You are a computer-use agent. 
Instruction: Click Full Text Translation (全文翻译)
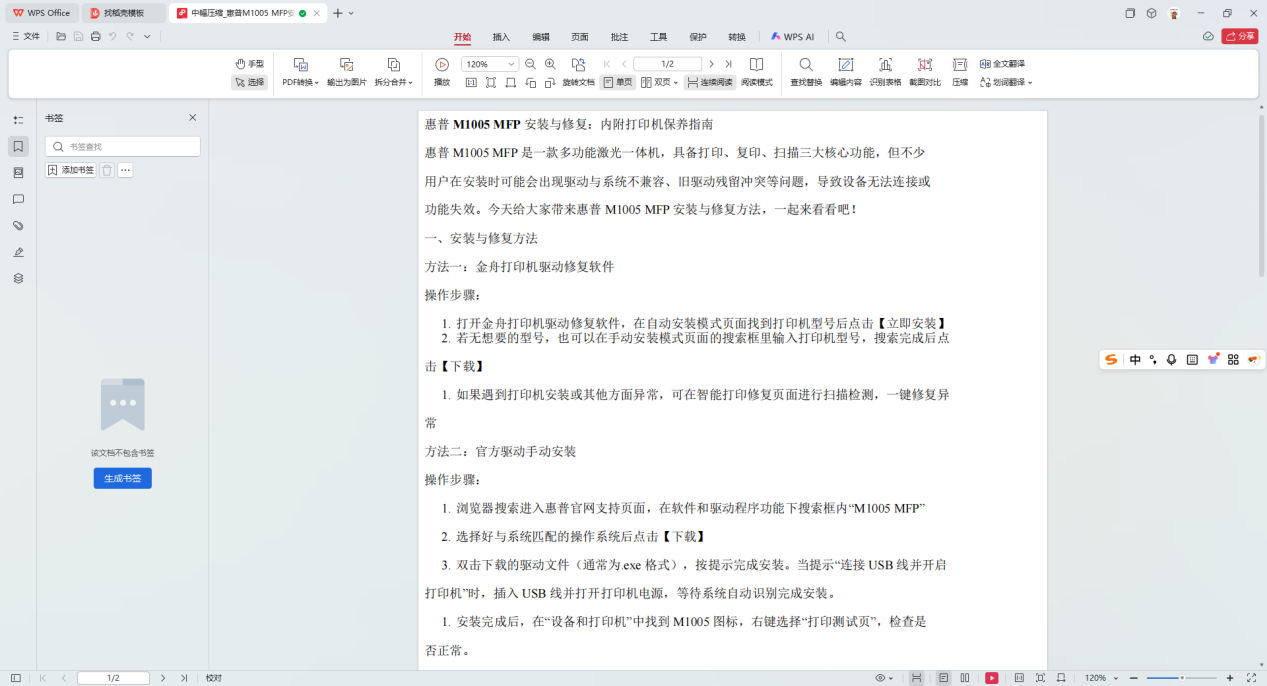pyautogui.click(x=1002, y=64)
